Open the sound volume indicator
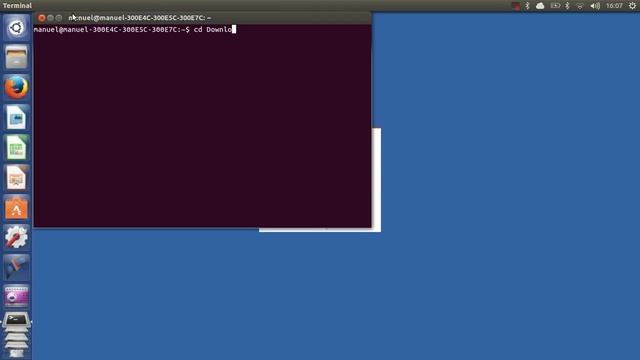The height and width of the screenshot is (360, 640). [x=595, y=6]
